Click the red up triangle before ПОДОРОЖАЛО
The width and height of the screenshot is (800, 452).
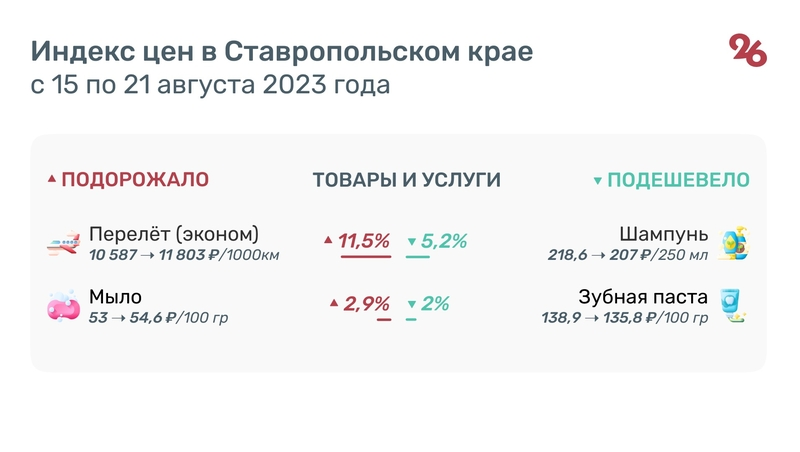pyautogui.click(x=52, y=180)
